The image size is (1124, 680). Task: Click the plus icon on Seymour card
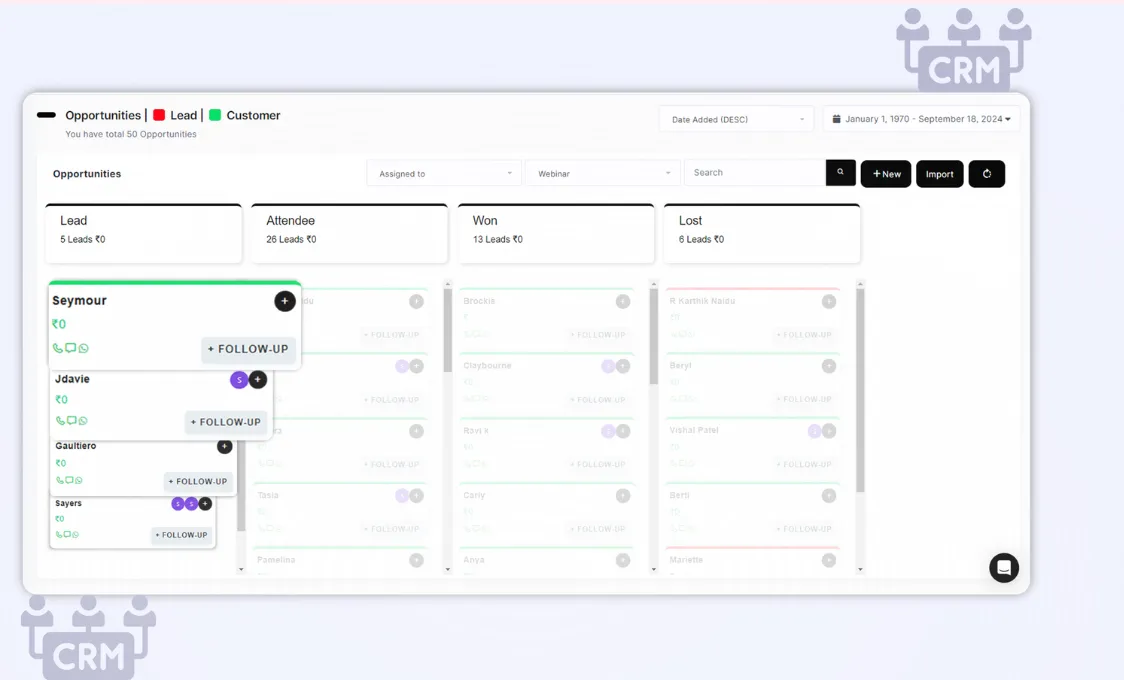click(285, 301)
